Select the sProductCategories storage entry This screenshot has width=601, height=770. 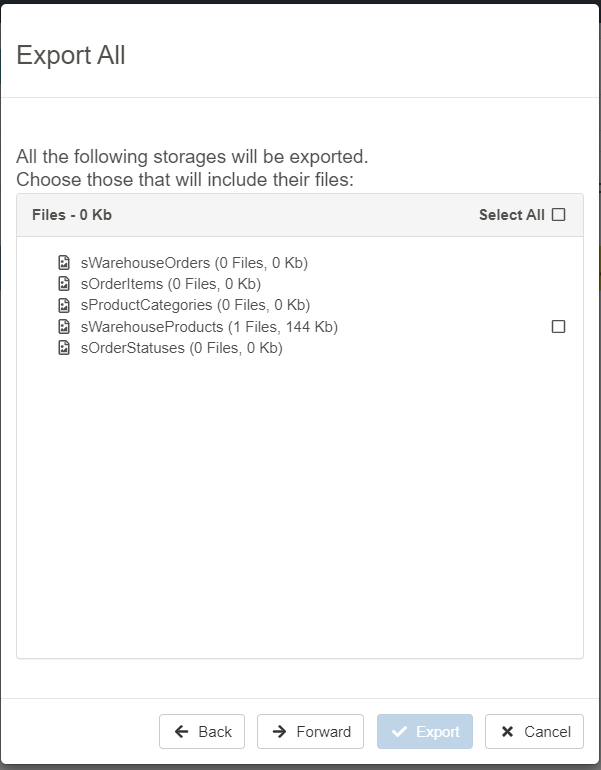[x=195, y=305]
